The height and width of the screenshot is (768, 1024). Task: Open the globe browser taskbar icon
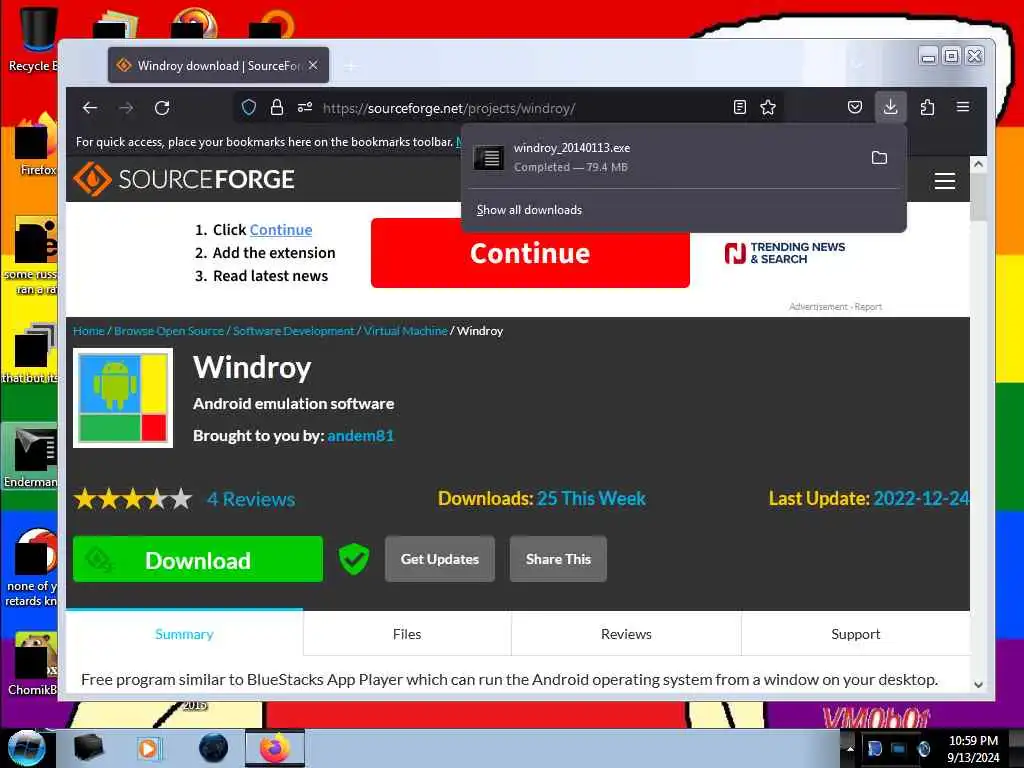[x=214, y=748]
